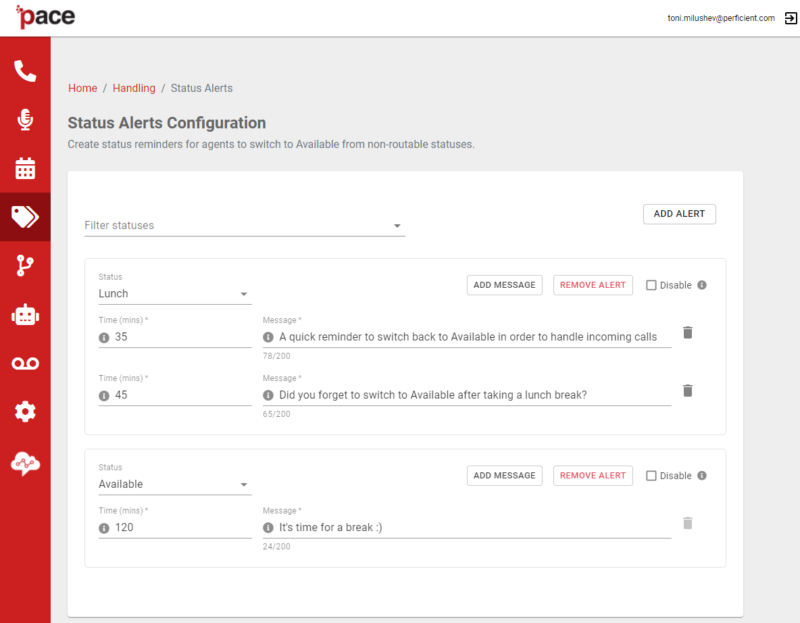800x623 pixels.
Task: Select the microphone recordings icon in sidebar
Action: coord(25,118)
